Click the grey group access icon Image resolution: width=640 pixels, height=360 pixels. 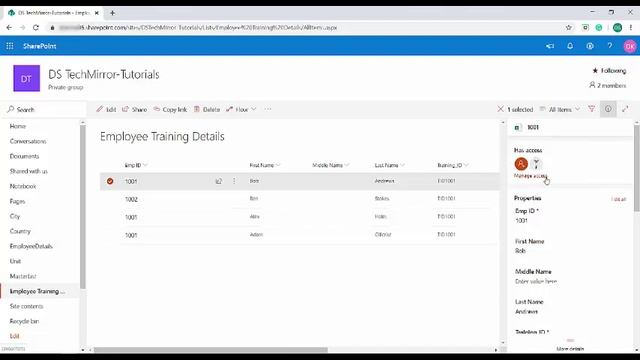coord(536,164)
